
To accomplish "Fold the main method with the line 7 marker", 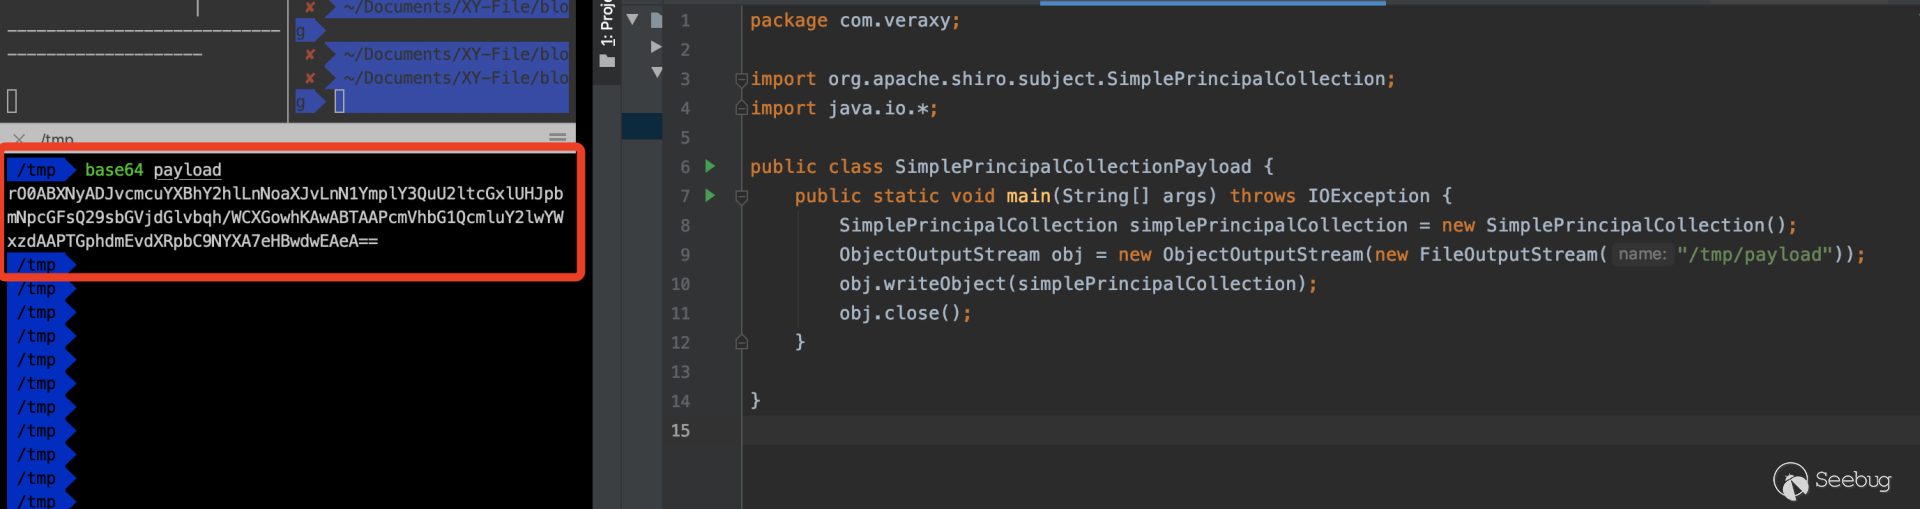I will 741,196.
